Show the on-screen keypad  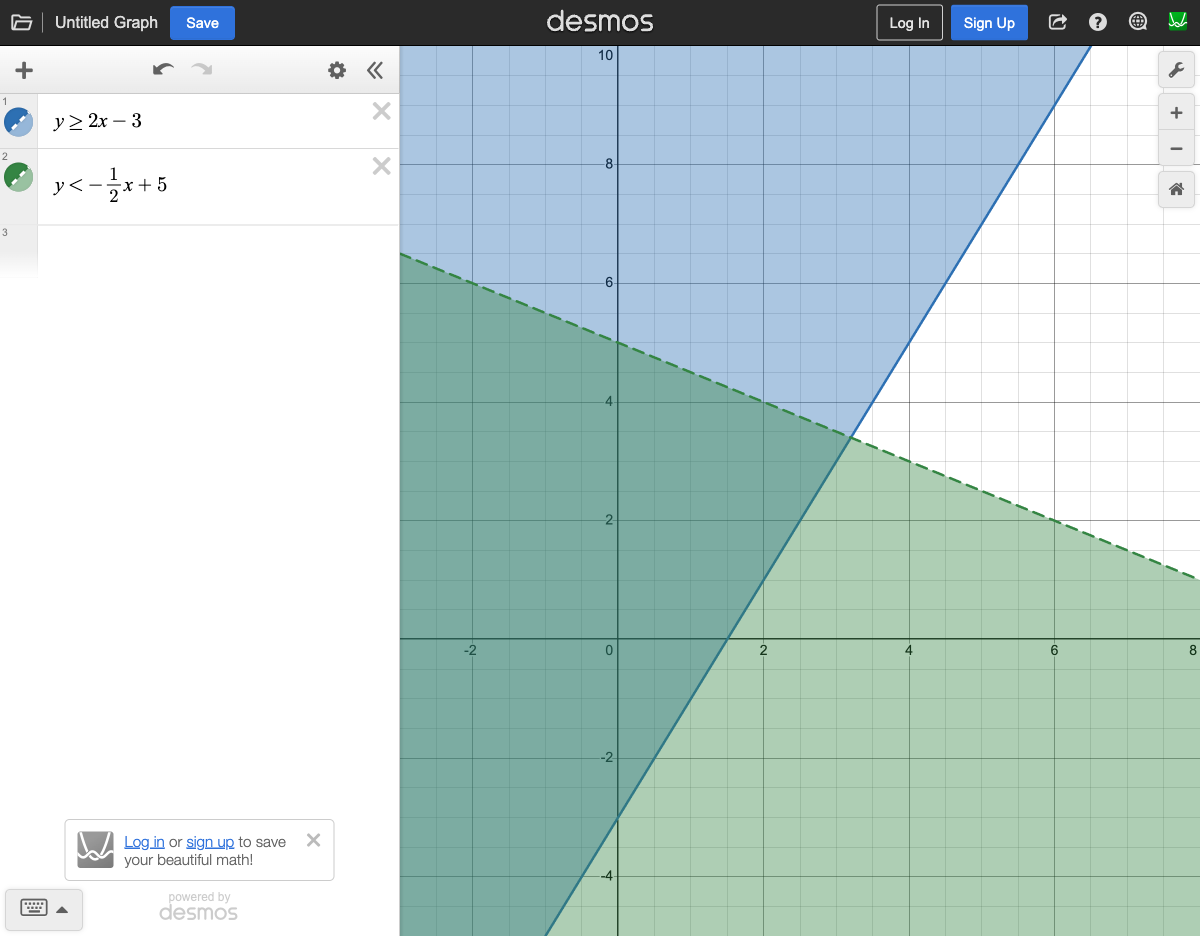pyautogui.click(x=44, y=909)
